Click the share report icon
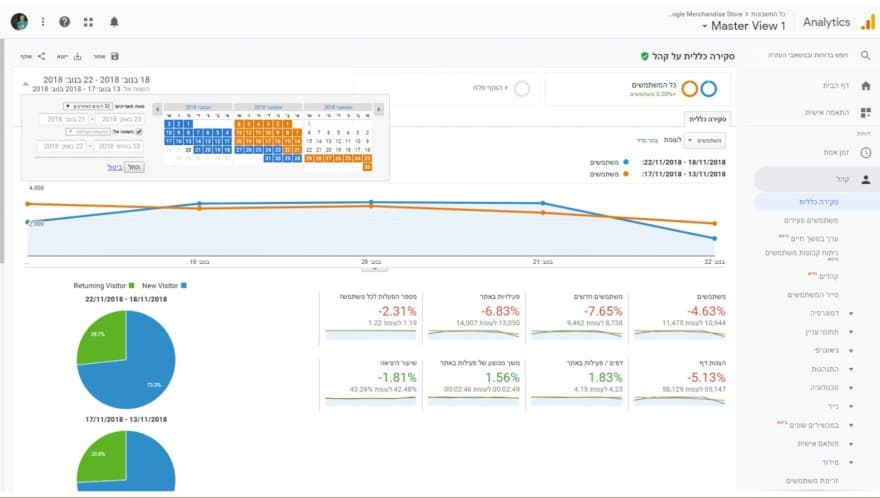880x498 pixels. 40,56
